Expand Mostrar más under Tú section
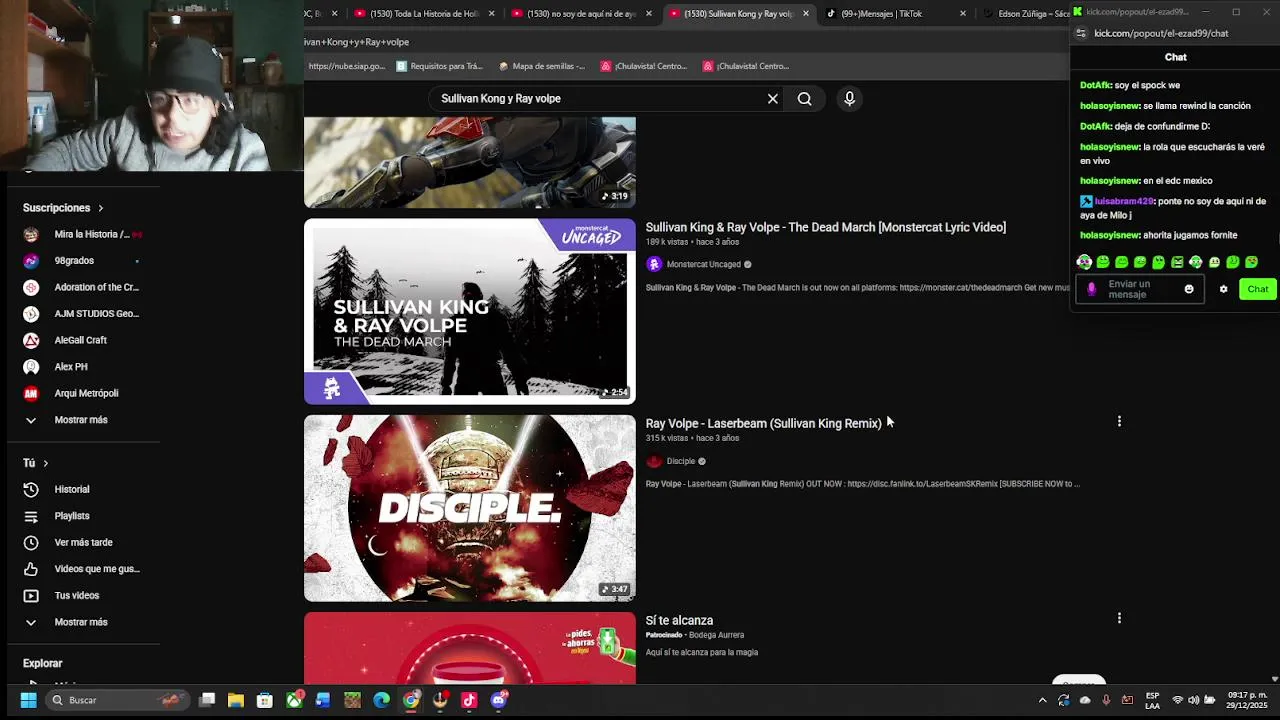This screenshot has width=1280, height=720. 81,622
